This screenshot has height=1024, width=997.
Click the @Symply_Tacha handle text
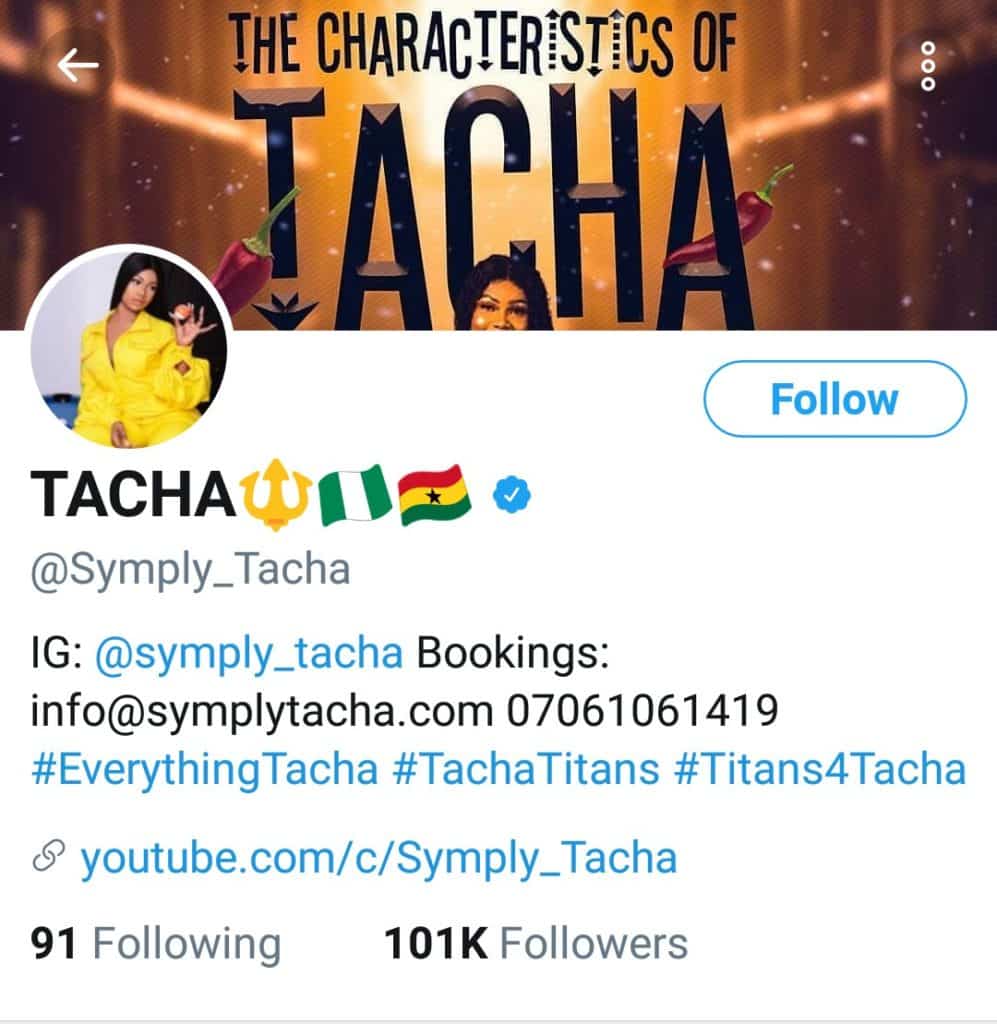tap(191, 569)
